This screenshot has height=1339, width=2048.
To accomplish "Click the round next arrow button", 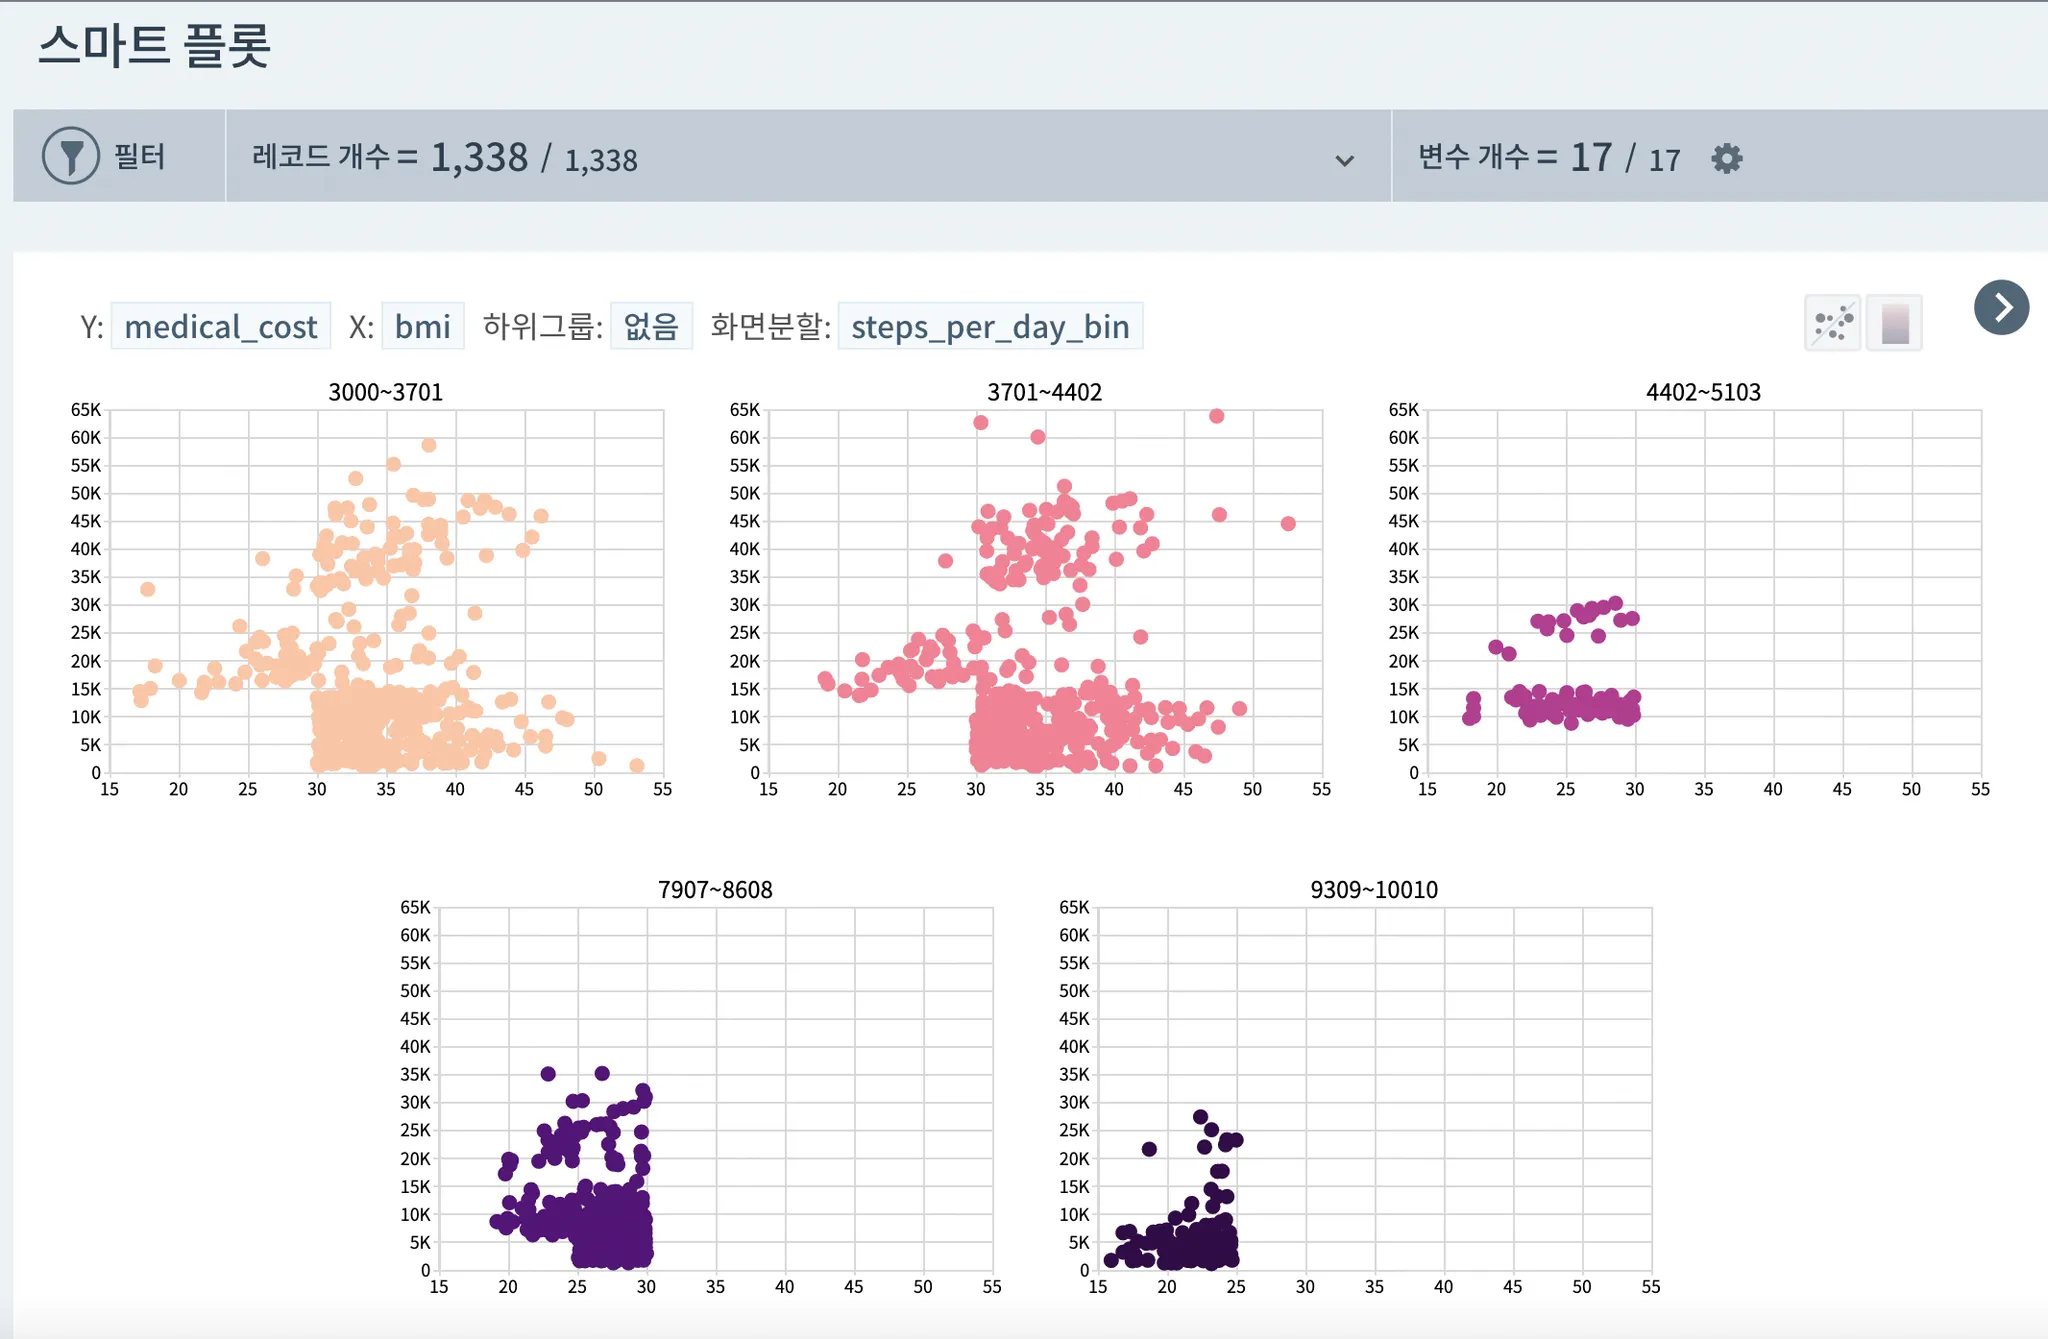I will [x=2001, y=307].
